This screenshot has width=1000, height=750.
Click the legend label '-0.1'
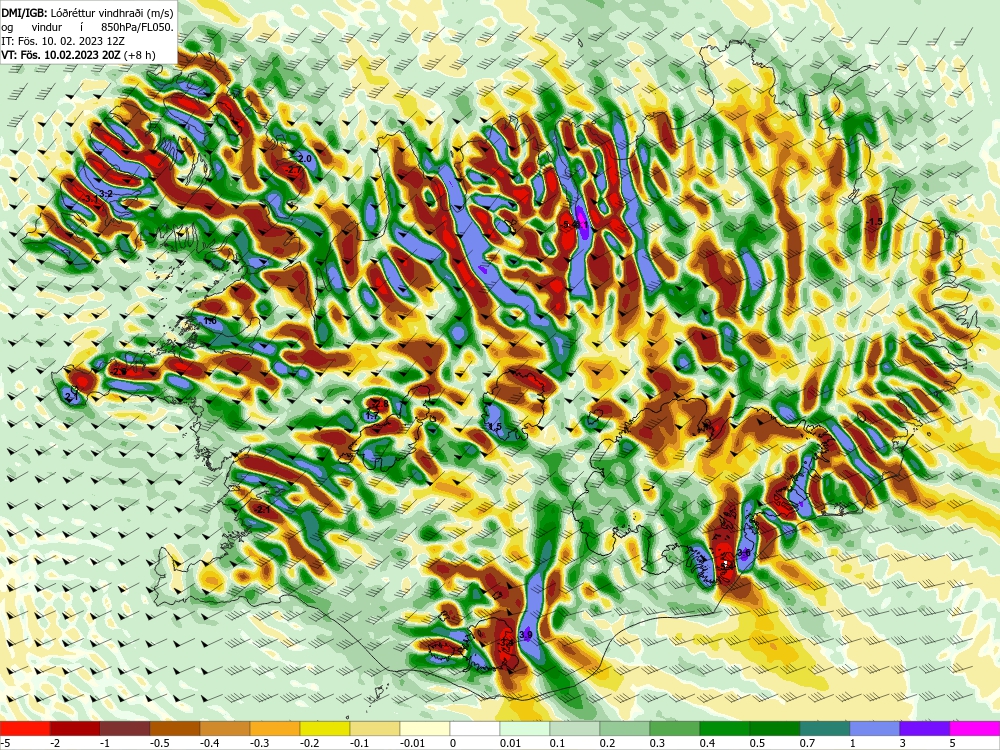[360, 743]
